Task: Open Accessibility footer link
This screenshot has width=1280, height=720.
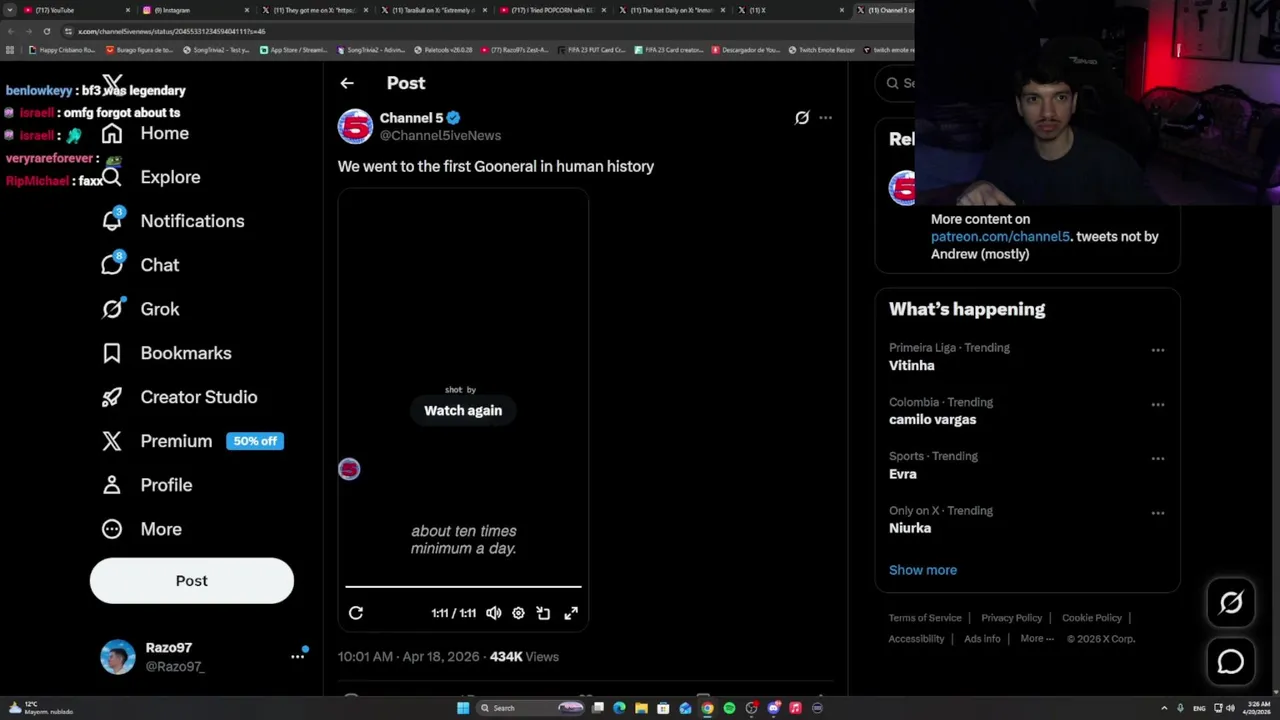Action: click(916, 639)
